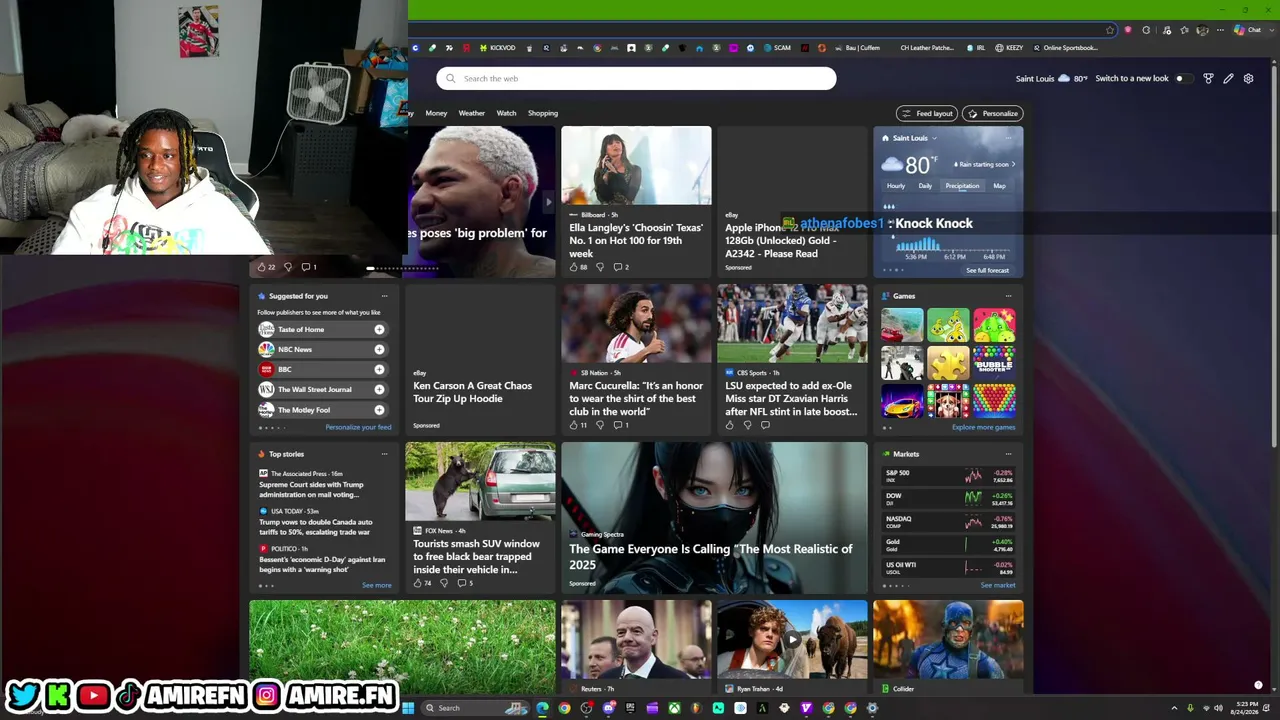Like the Ella Langley article
1280x720 pixels.
574,267
